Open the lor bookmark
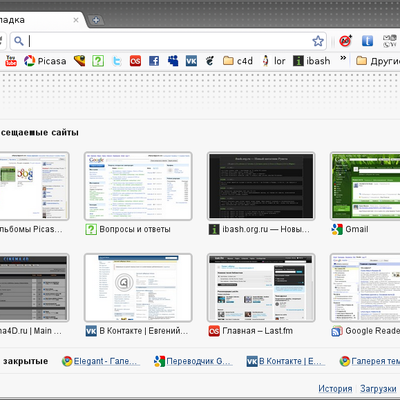Screen dimensions: 400x400 [x=273, y=61]
